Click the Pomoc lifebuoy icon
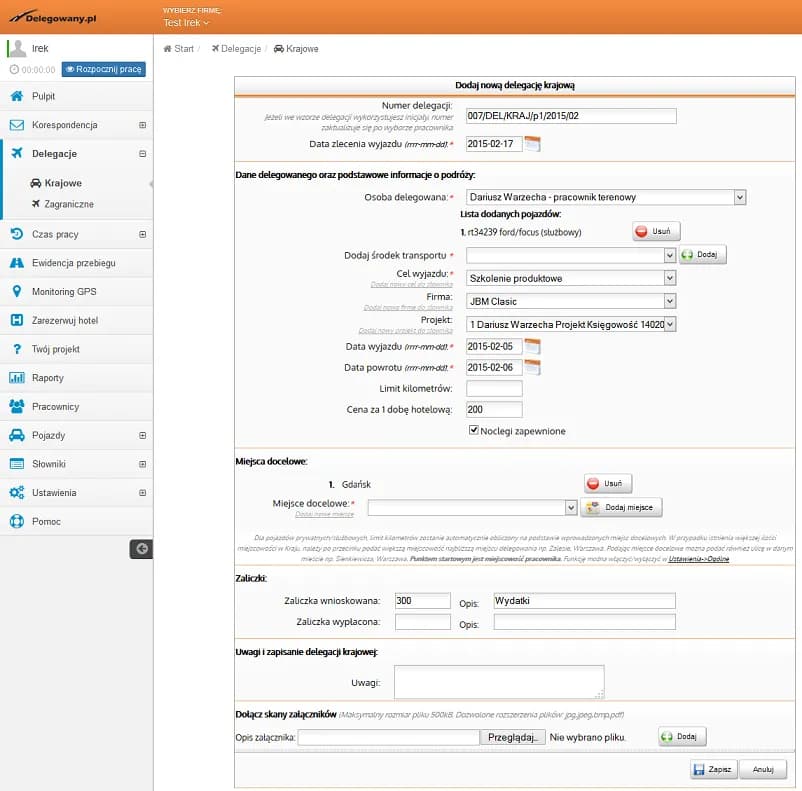This screenshot has width=802, height=791. [x=16, y=522]
